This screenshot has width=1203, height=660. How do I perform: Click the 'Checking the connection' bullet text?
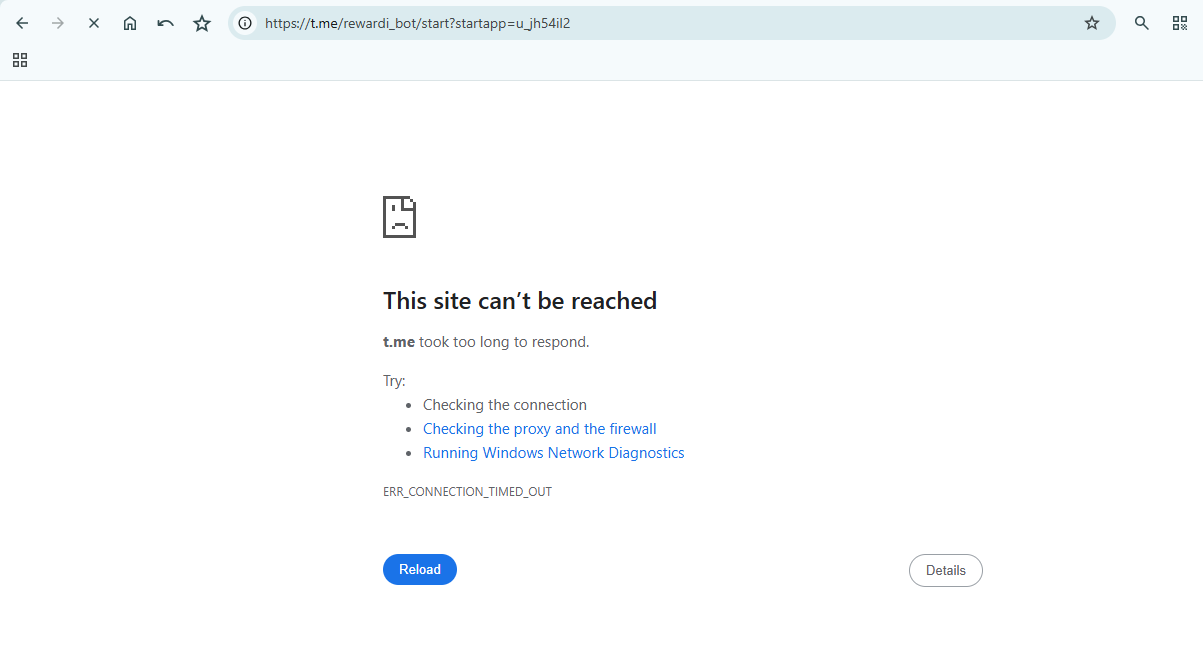pos(505,405)
